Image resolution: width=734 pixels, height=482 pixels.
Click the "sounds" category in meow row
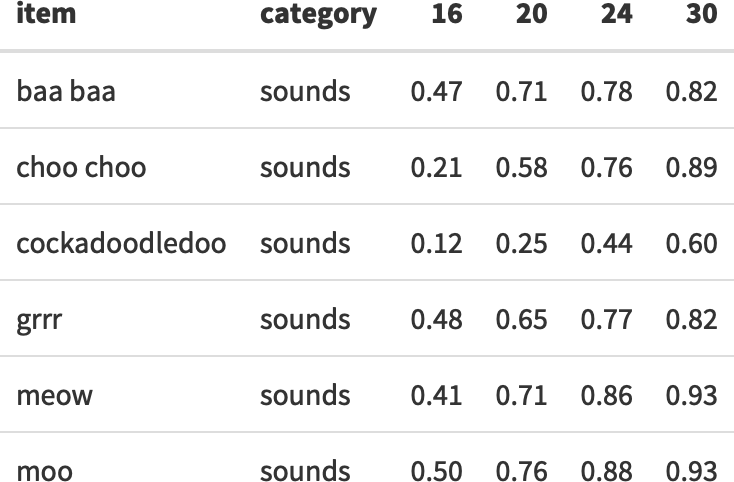coord(305,395)
